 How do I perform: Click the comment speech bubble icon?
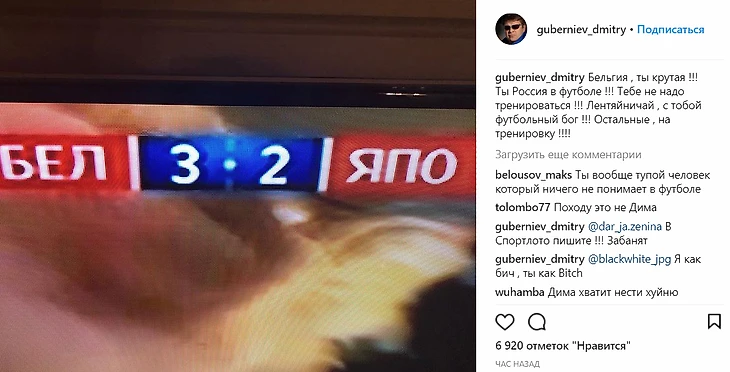[537, 322]
